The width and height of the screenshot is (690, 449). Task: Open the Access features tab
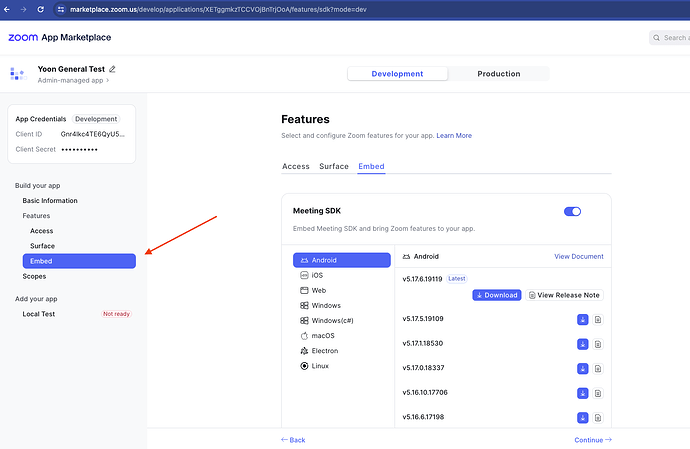(x=296, y=166)
